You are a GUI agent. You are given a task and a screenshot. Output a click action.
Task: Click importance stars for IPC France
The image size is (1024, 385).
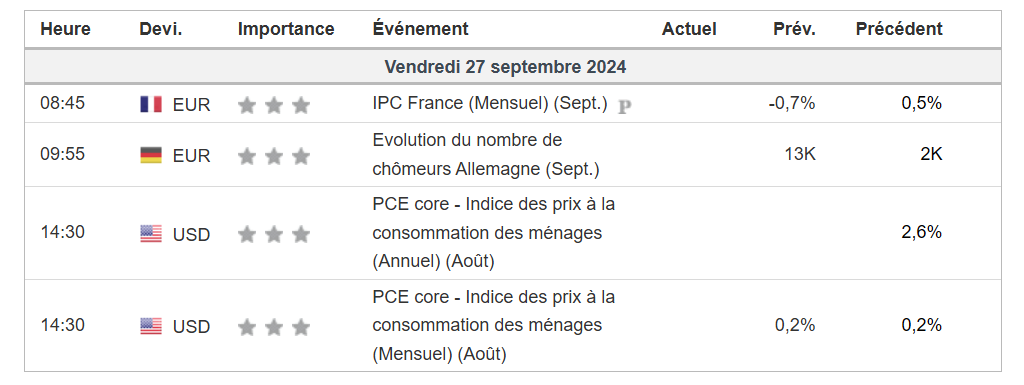coord(274,105)
